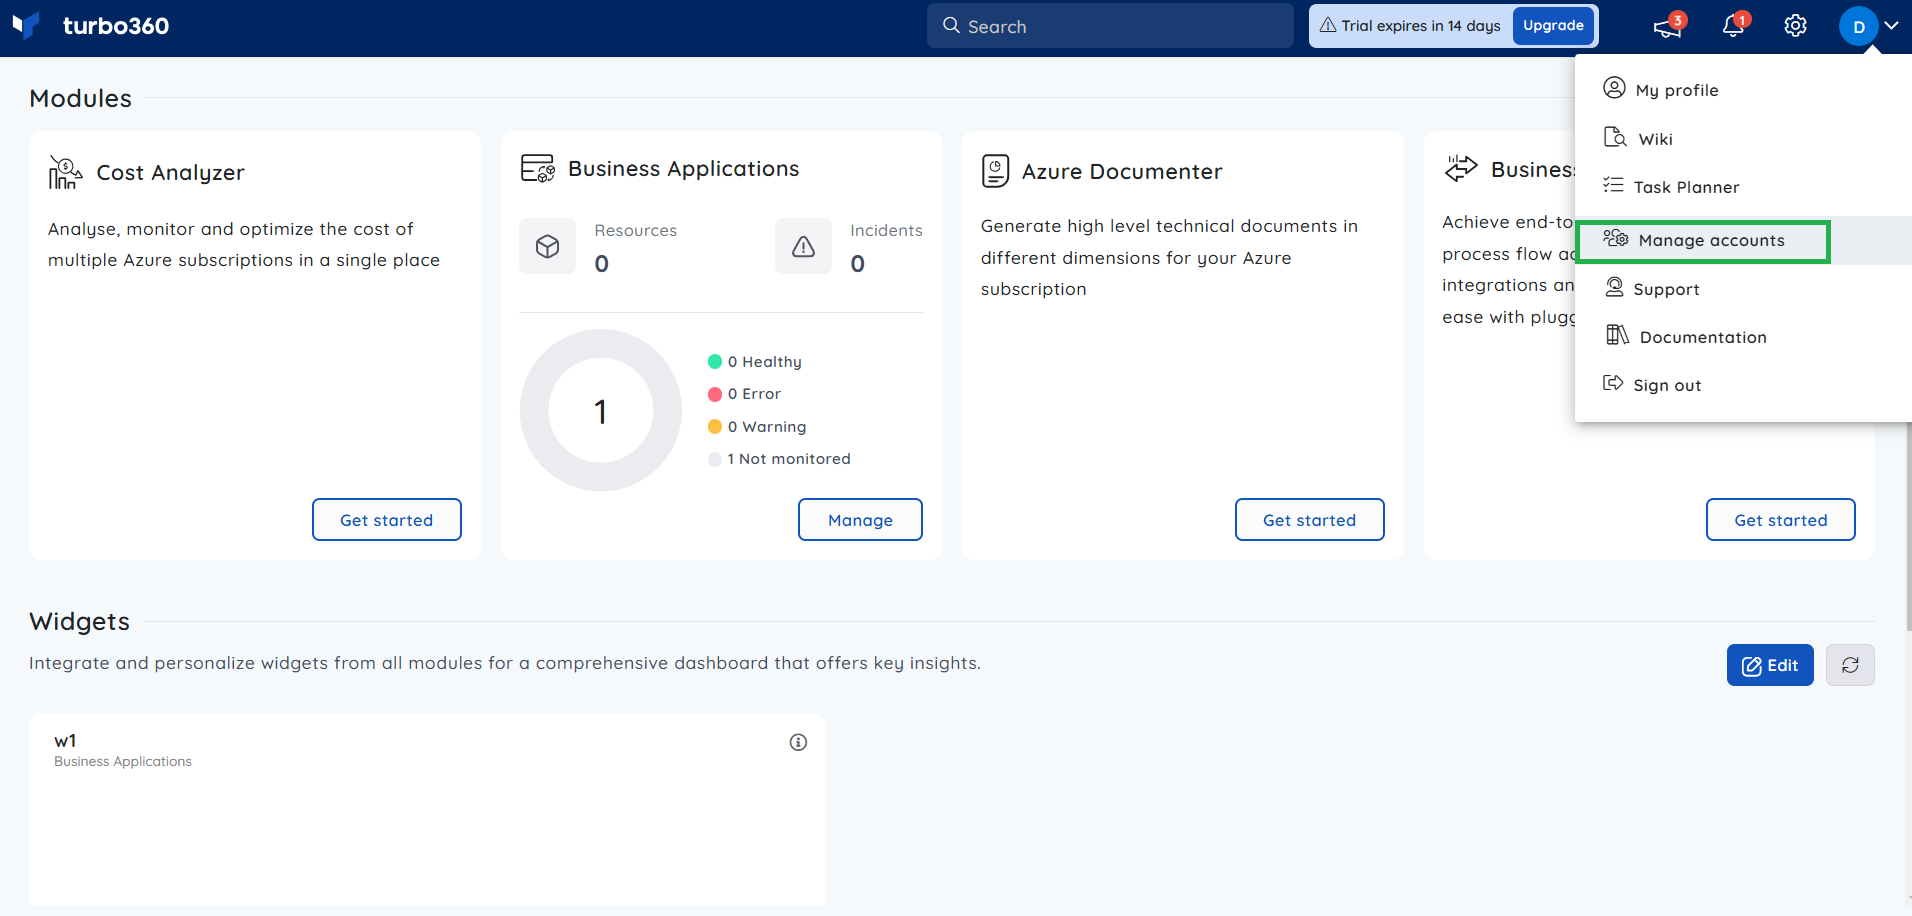The height and width of the screenshot is (916, 1912).
Task: Open Wiki from the profile menu
Action: (1743, 139)
